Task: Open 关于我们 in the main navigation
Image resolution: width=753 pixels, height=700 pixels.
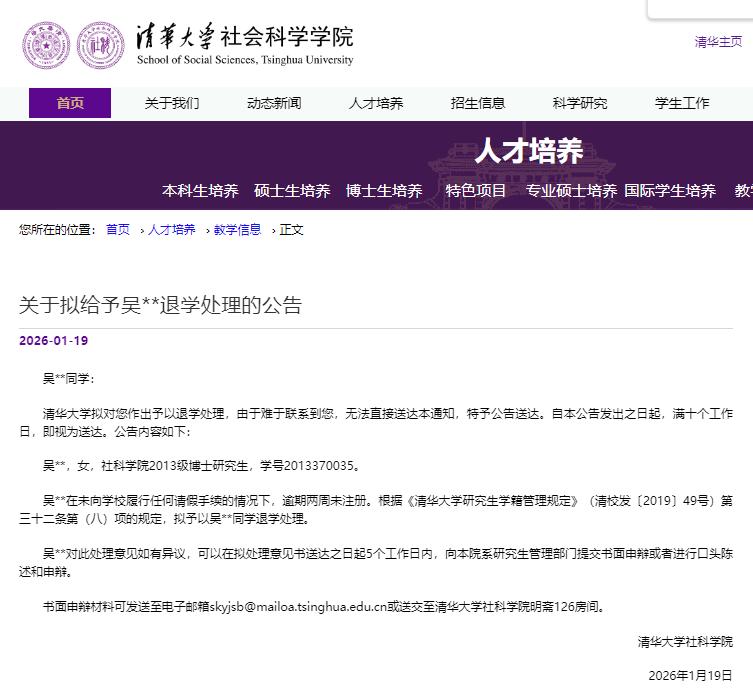Action: coord(172,103)
